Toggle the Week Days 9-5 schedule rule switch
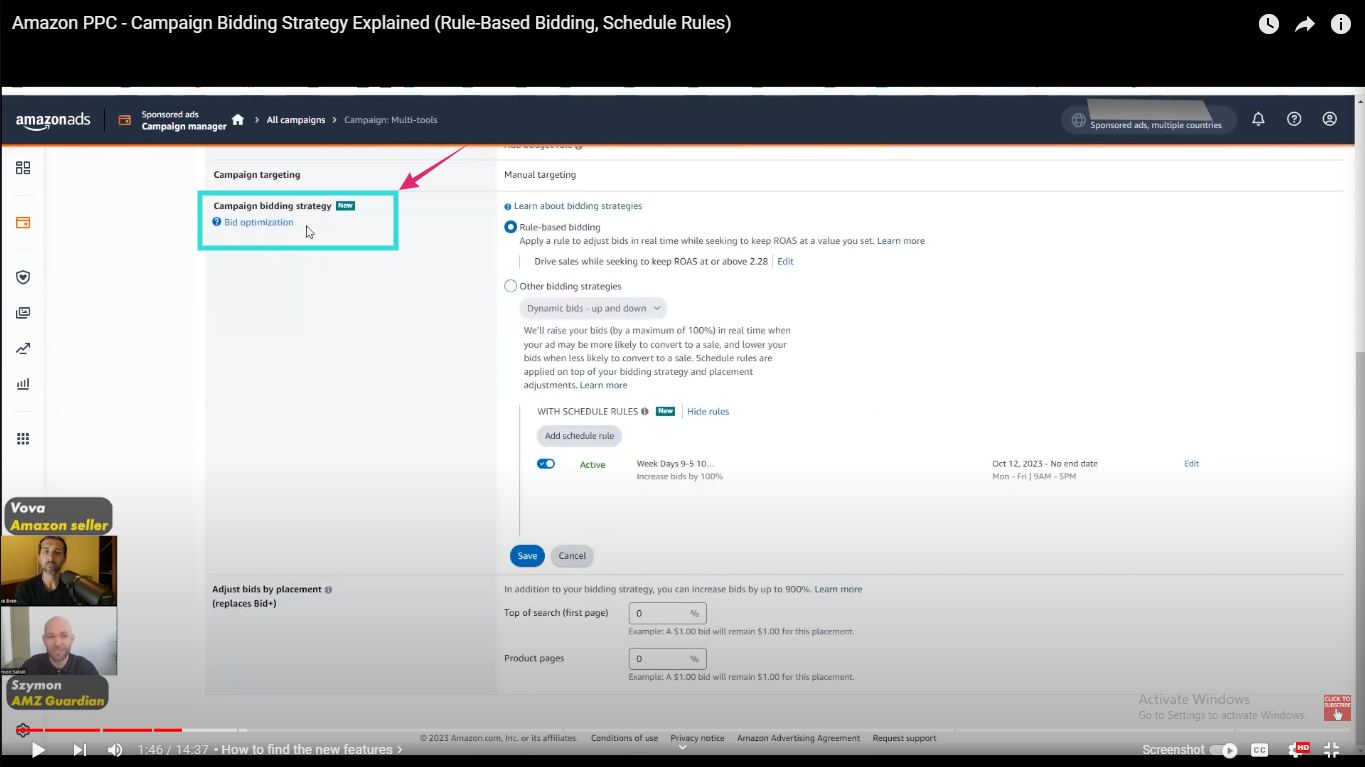This screenshot has width=1365, height=767. click(546, 464)
